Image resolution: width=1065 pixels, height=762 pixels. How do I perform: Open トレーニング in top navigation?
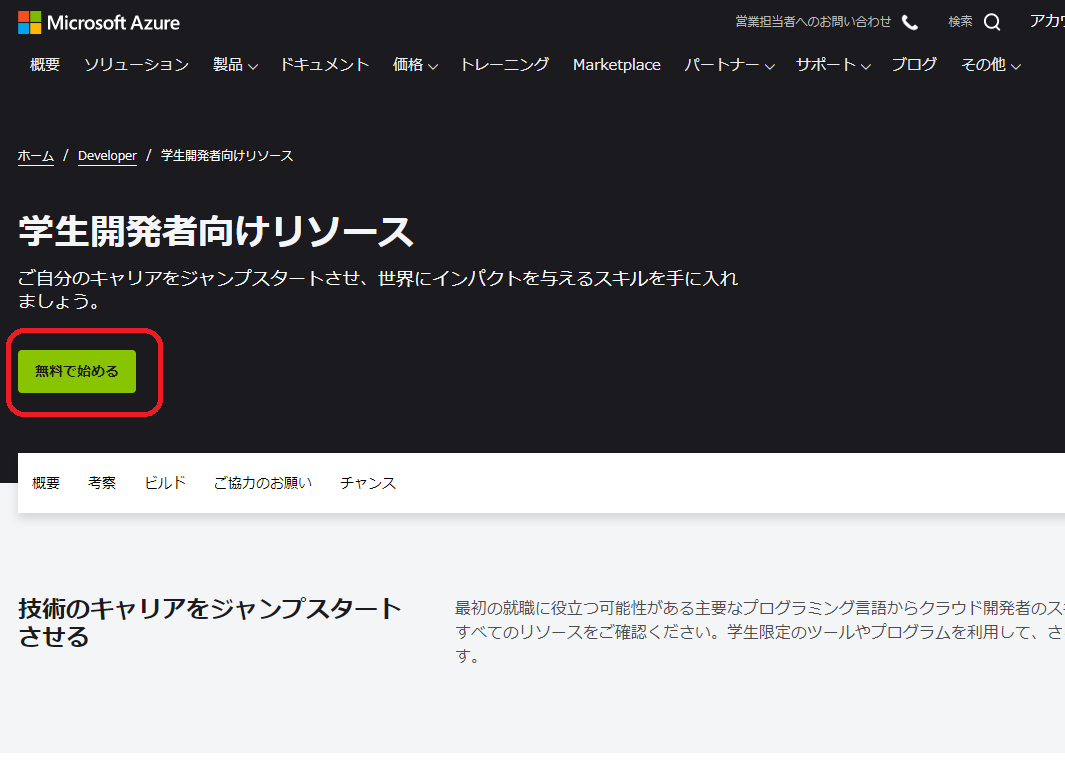tap(505, 65)
